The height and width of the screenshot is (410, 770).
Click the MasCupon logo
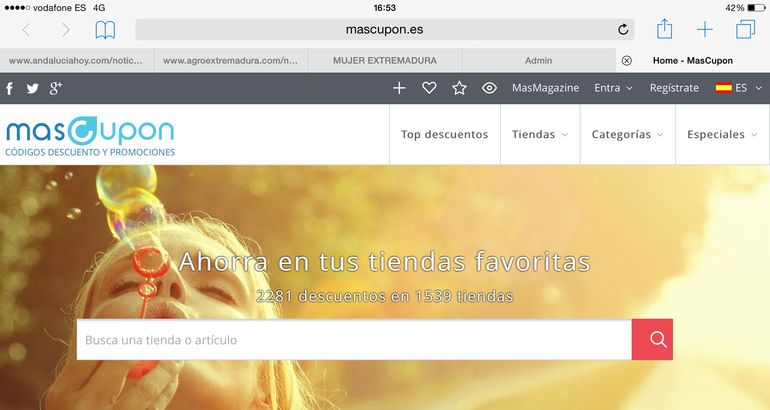pyautogui.click(x=90, y=136)
